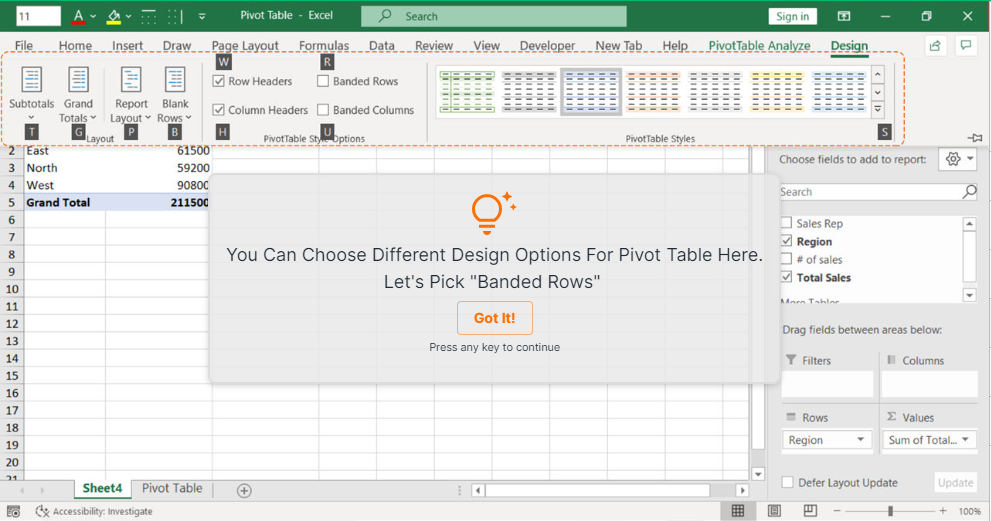Open Ribbon Display Options icon

(844, 16)
